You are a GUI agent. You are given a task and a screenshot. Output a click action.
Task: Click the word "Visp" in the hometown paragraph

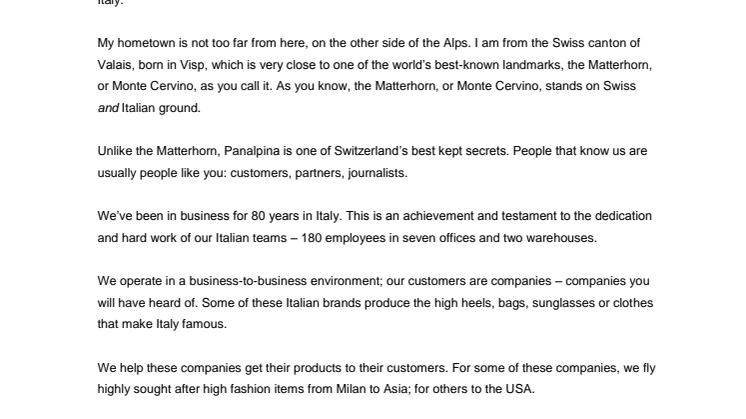coord(192,65)
